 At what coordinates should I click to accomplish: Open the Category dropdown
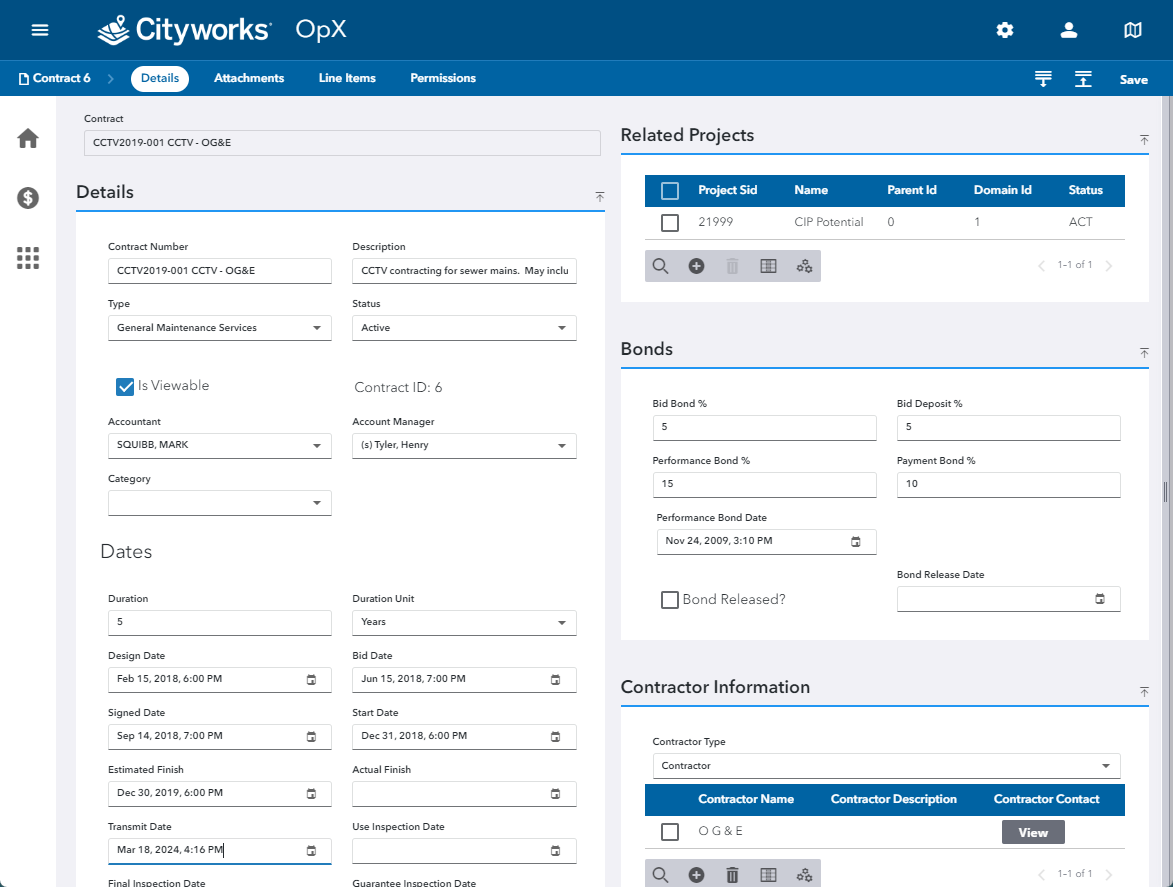[219, 503]
